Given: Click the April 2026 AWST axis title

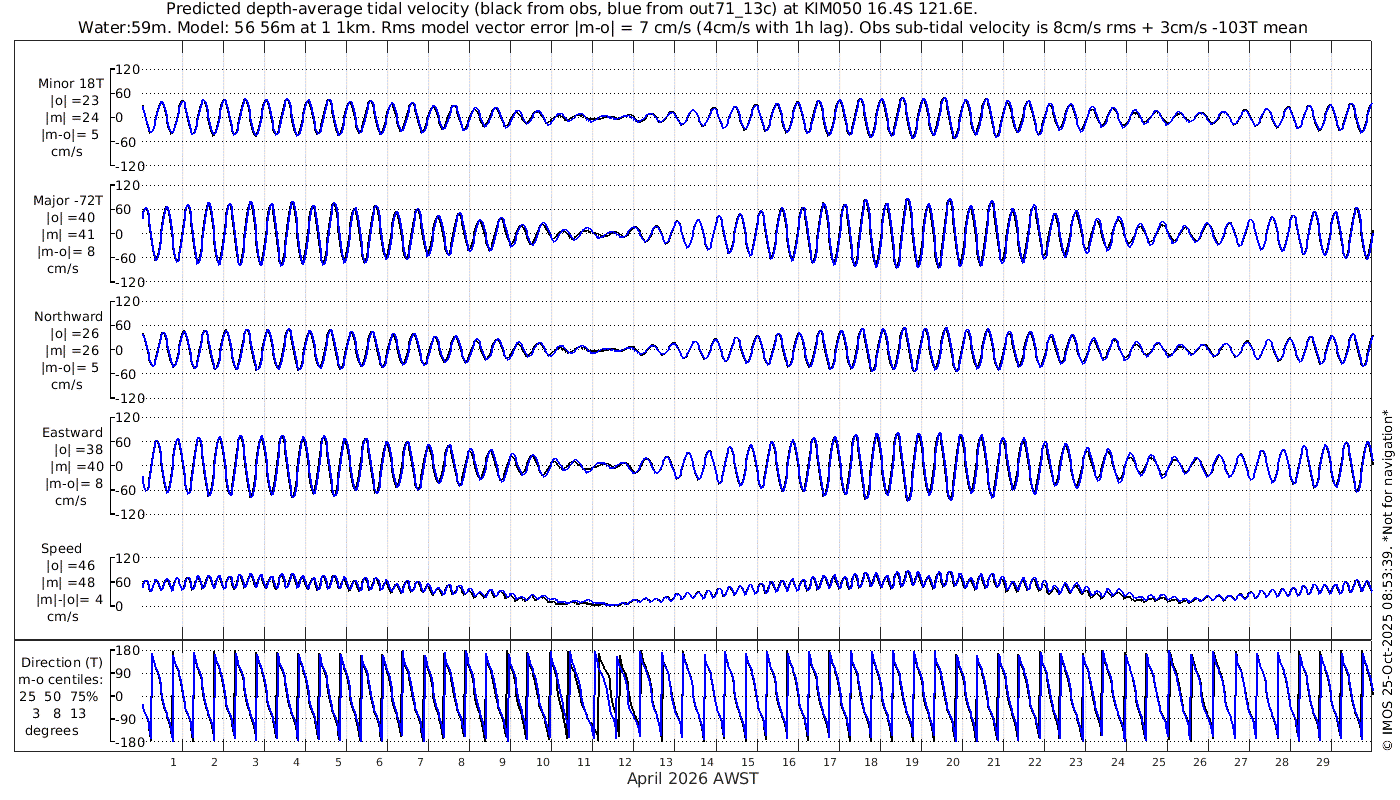Looking at the screenshot, I should [x=692, y=779].
